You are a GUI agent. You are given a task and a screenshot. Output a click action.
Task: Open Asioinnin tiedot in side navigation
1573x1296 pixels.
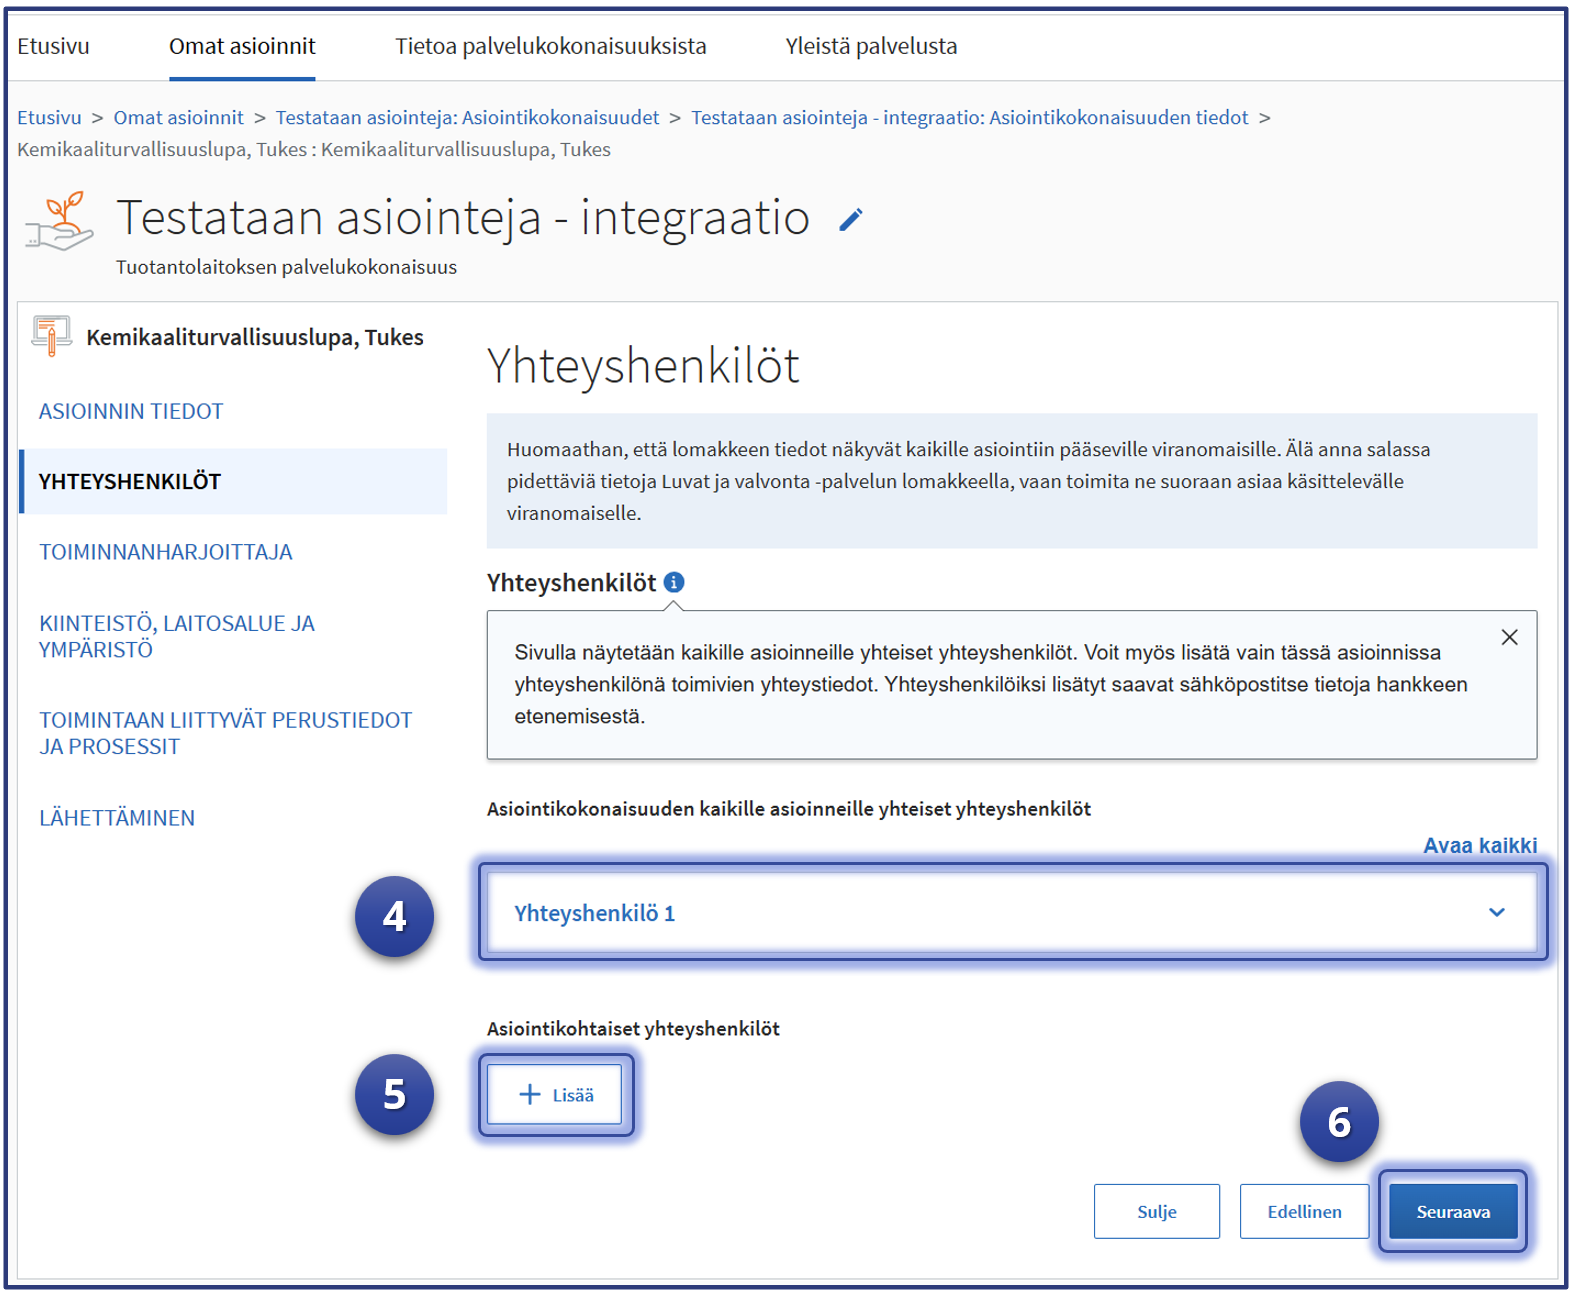pos(131,411)
